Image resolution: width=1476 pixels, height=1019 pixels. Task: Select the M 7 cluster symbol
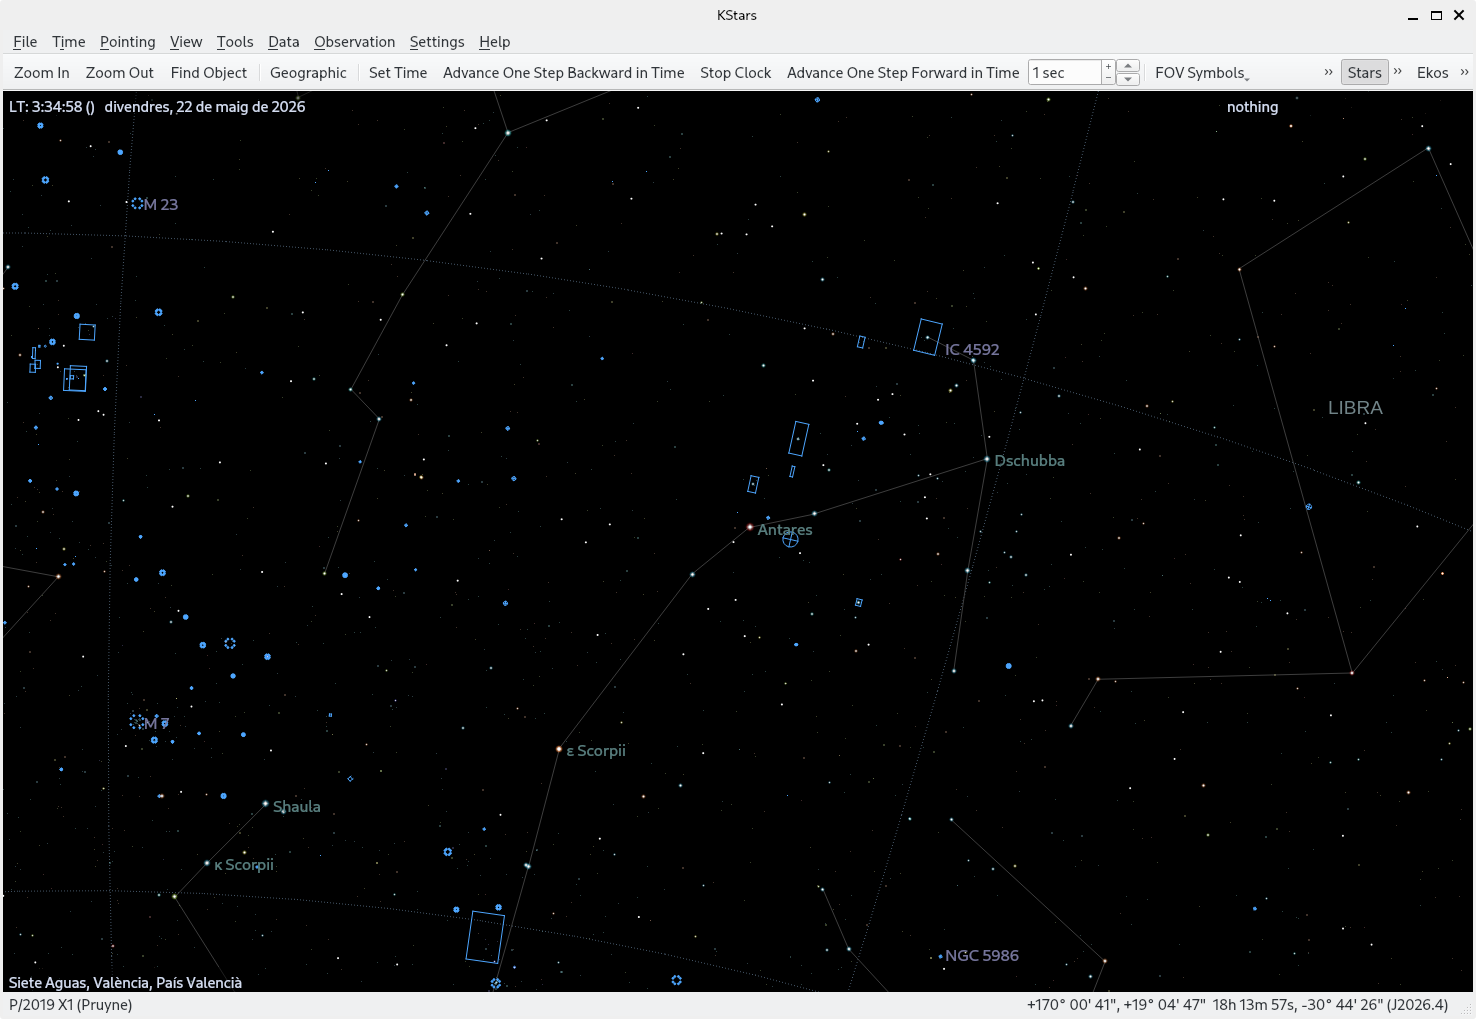tap(137, 721)
